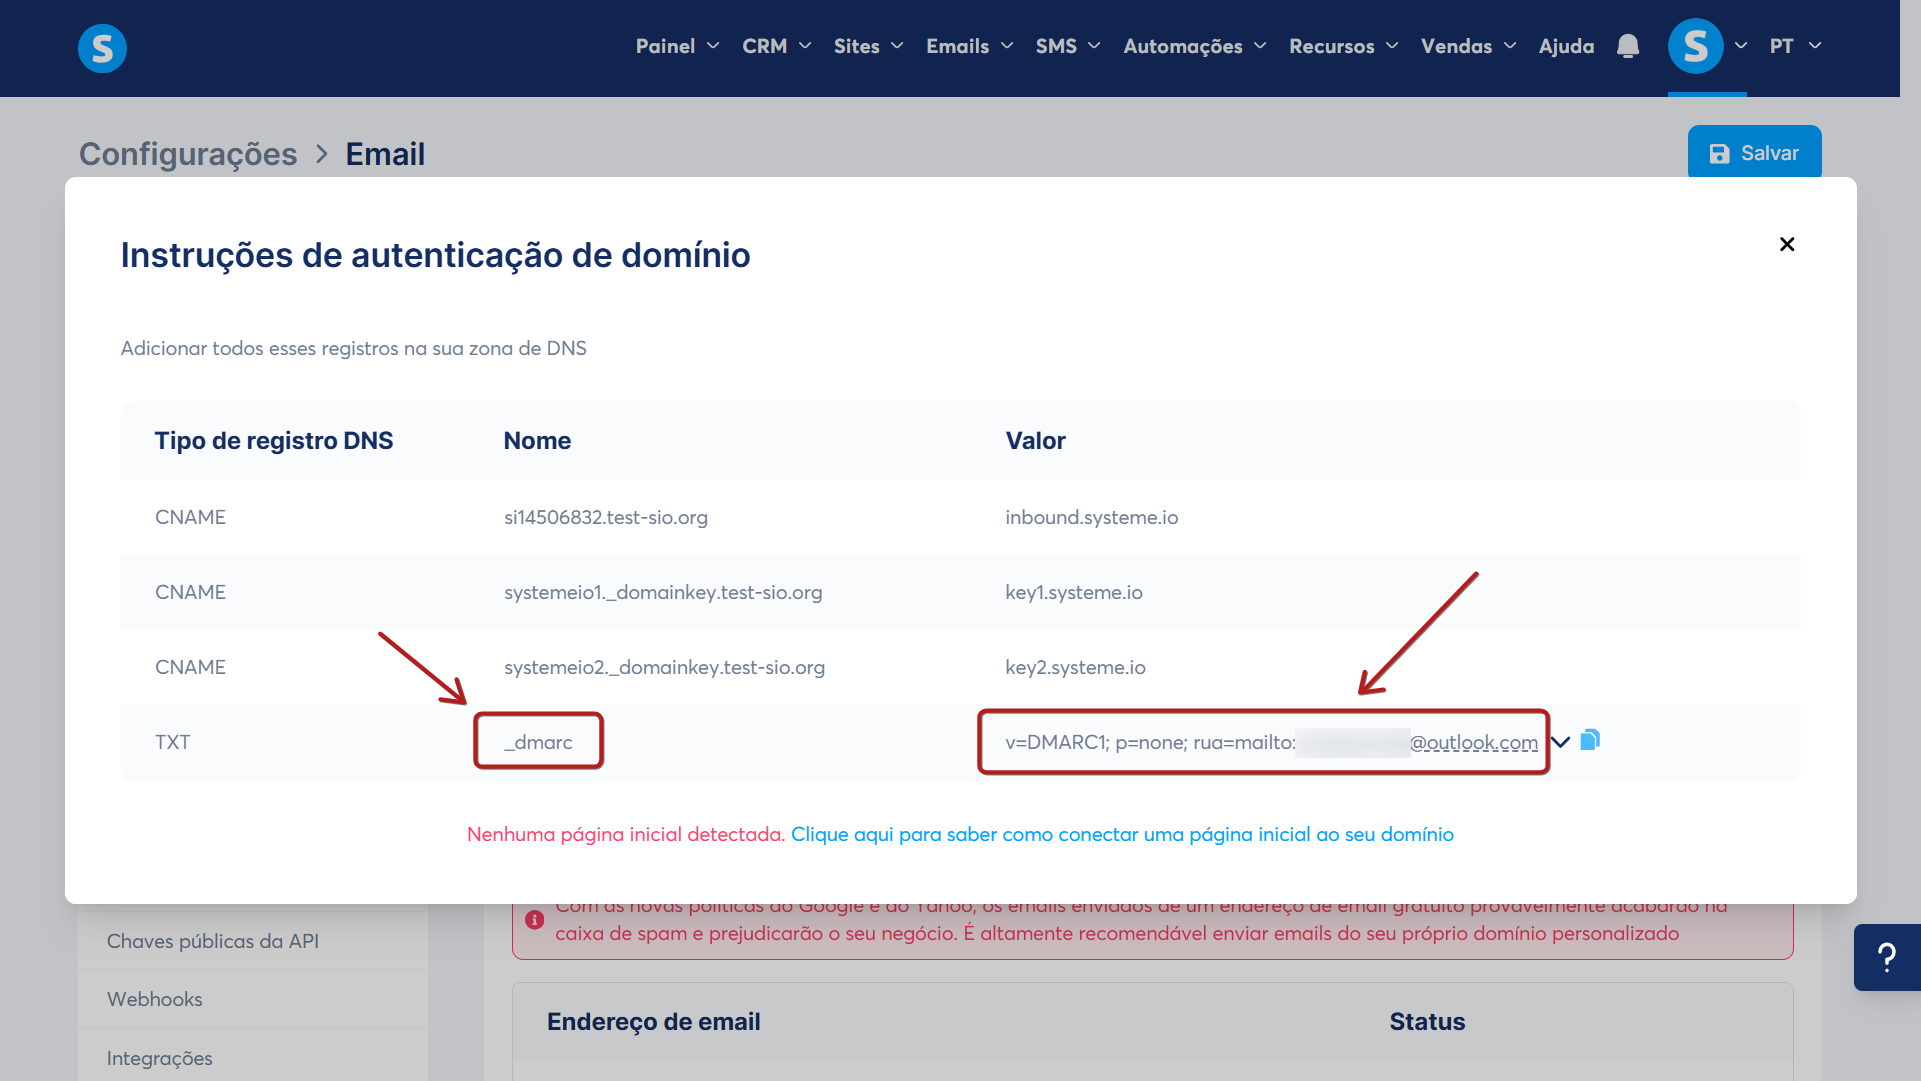1921x1081 pixels.
Task: Open the CRM dropdown menu
Action: [x=776, y=46]
